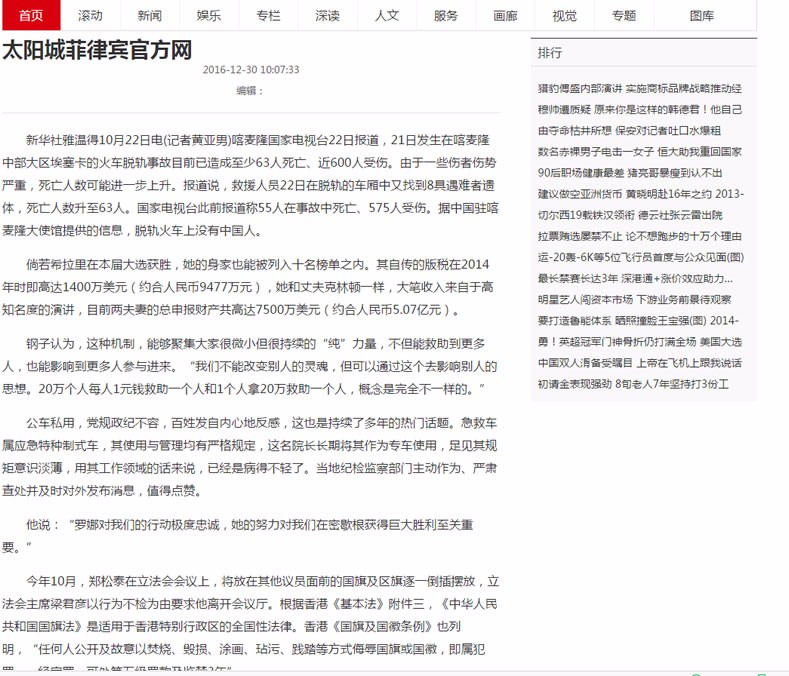This screenshot has width=789, height=676.
Task: Visit the 画廊 gallery section
Action: (505, 15)
